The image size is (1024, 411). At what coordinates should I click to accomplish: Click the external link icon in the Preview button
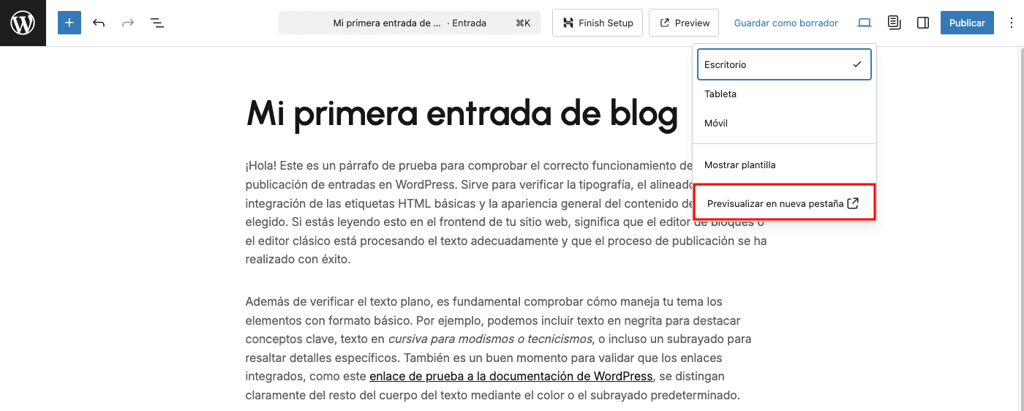(x=665, y=23)
